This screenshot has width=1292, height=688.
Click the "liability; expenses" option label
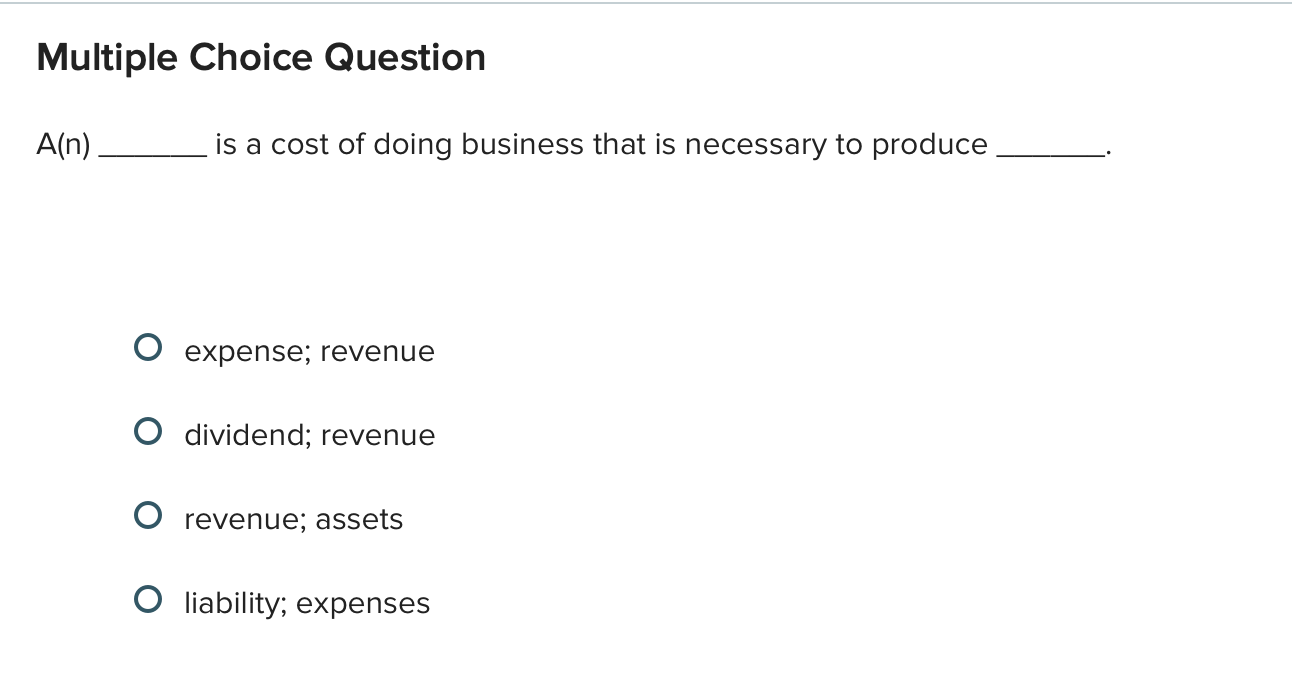tap(307, 602)
